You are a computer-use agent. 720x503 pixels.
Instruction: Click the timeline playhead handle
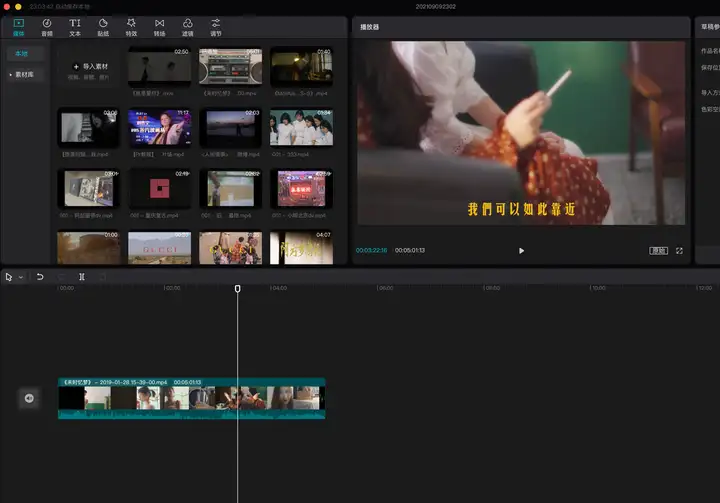click(237, 288)
